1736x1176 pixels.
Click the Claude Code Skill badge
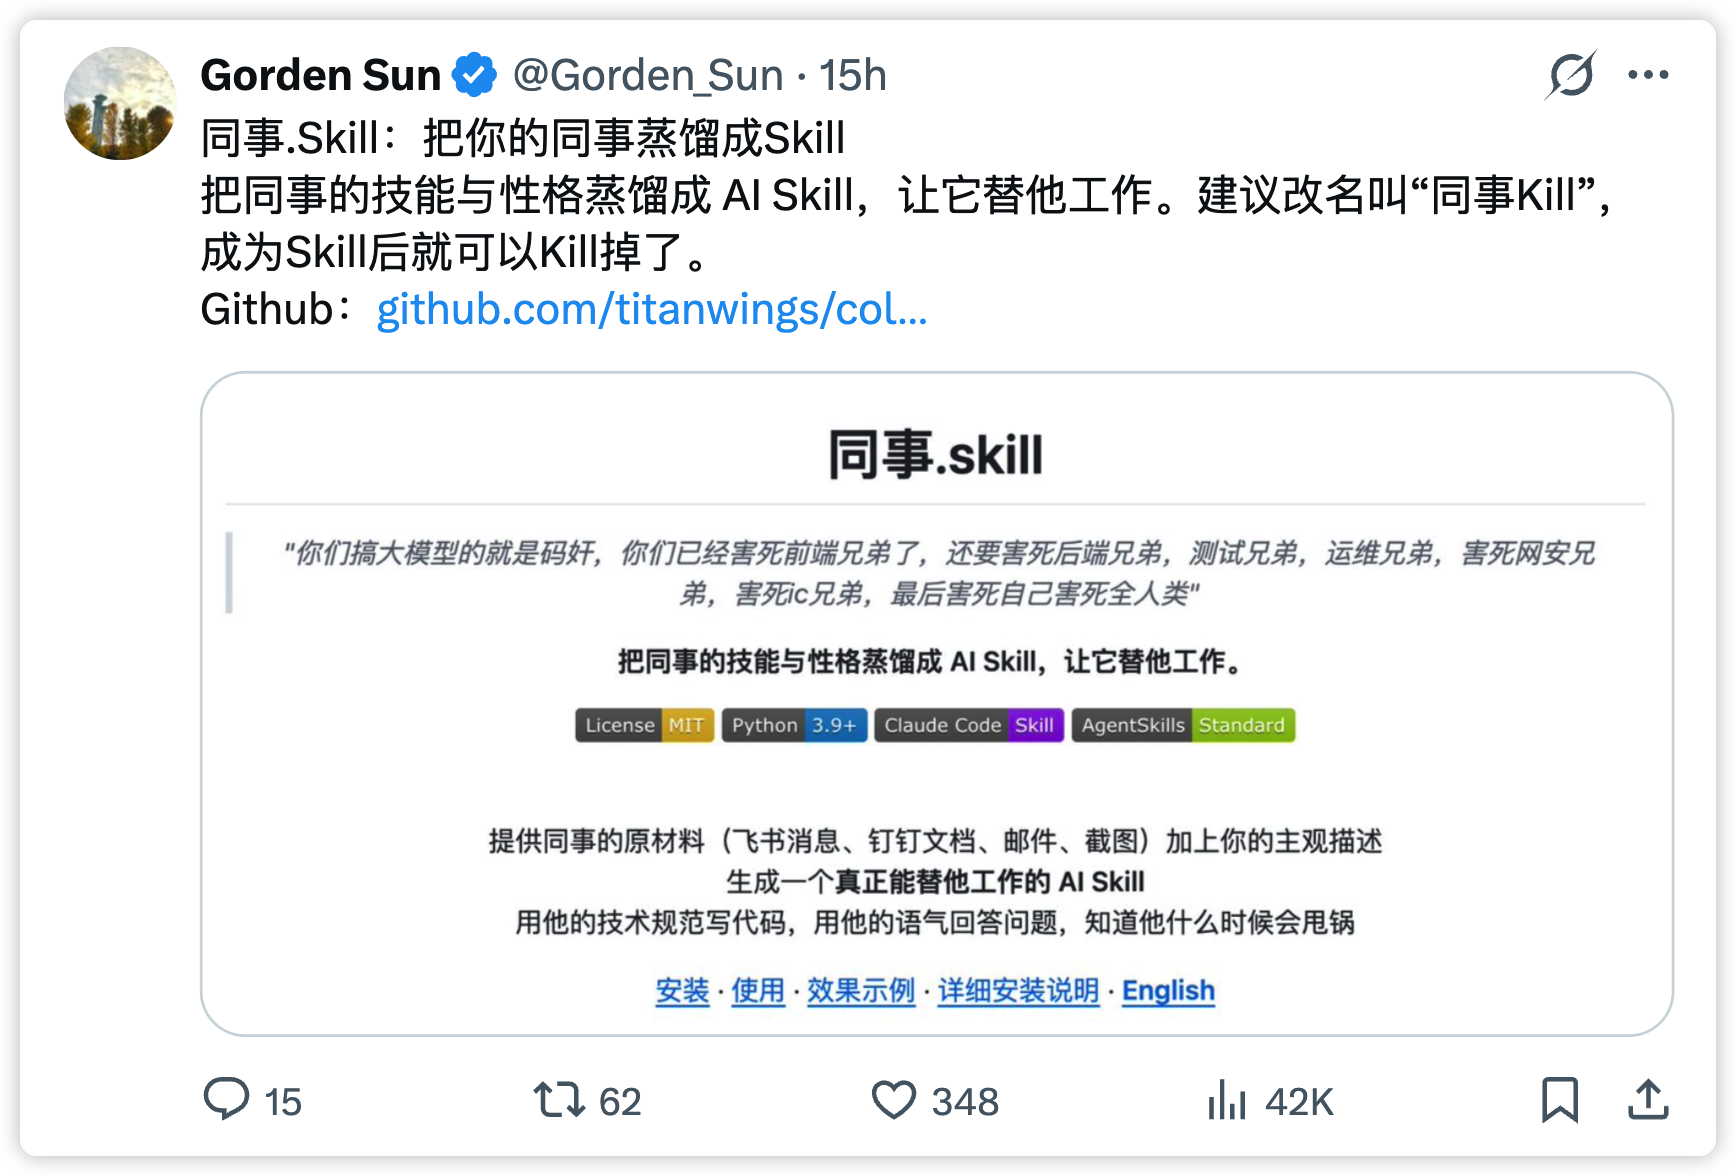coord(968,725)
